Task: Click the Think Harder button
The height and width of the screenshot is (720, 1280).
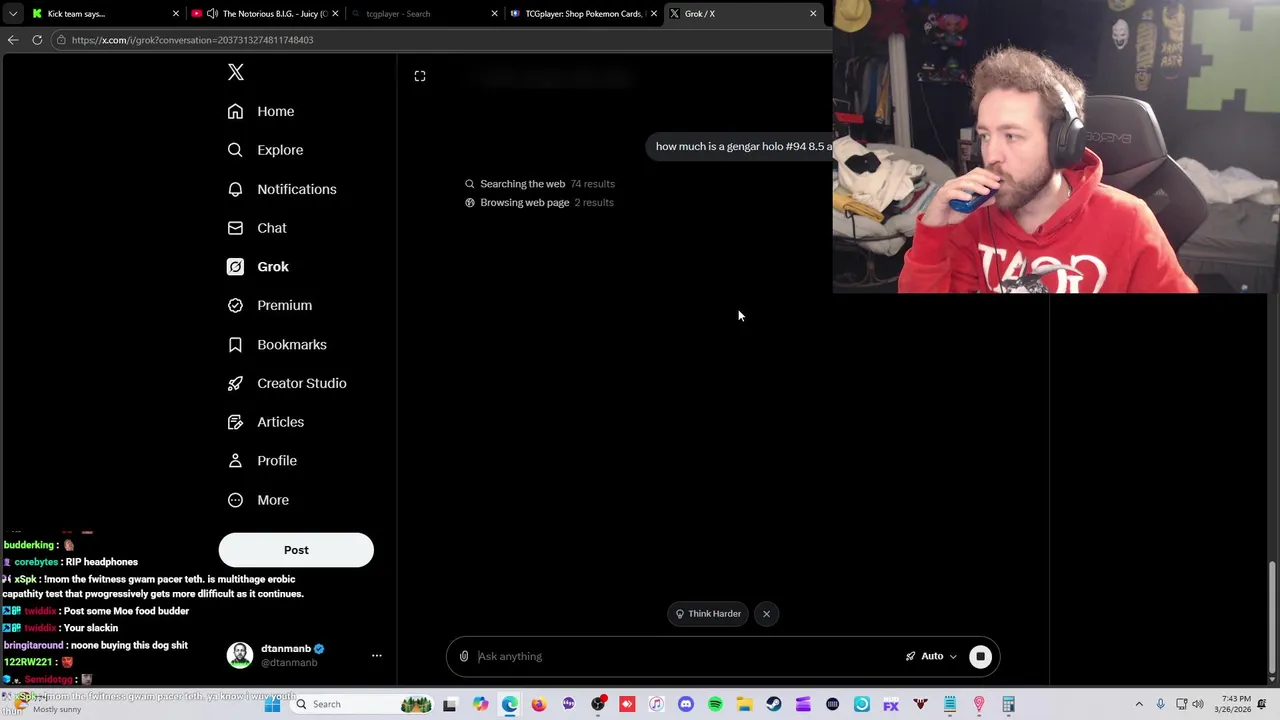Action: [708, 614]
